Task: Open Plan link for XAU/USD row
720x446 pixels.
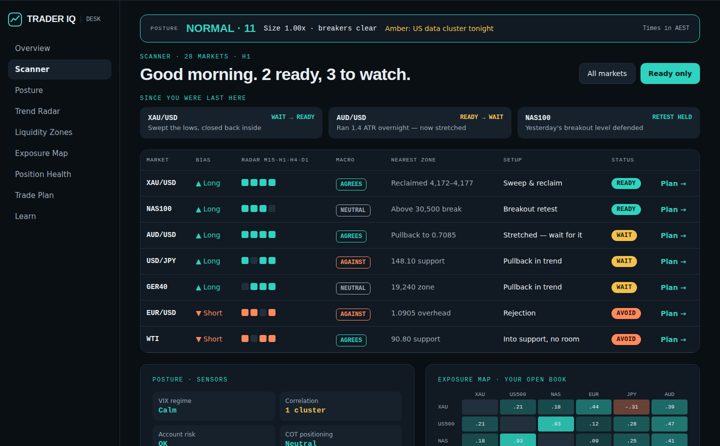Action: tap(673, 183)
